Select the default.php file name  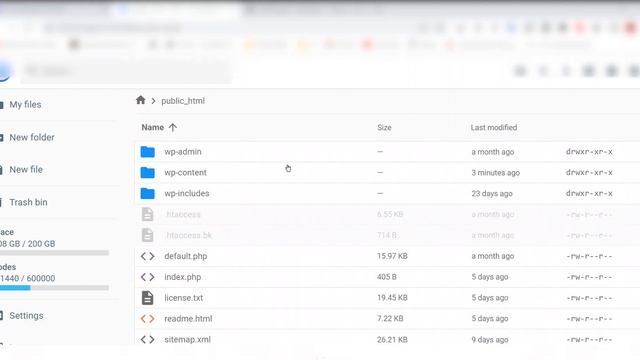tap(186, 256)
